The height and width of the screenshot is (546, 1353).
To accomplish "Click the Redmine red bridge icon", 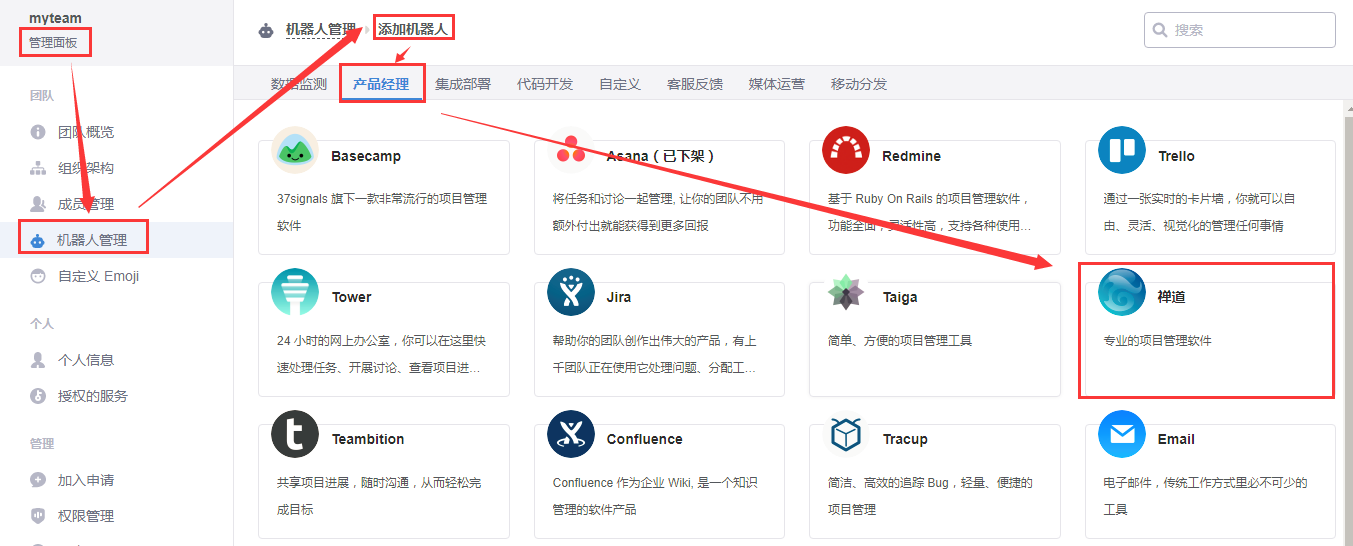I will click(846, 151).
